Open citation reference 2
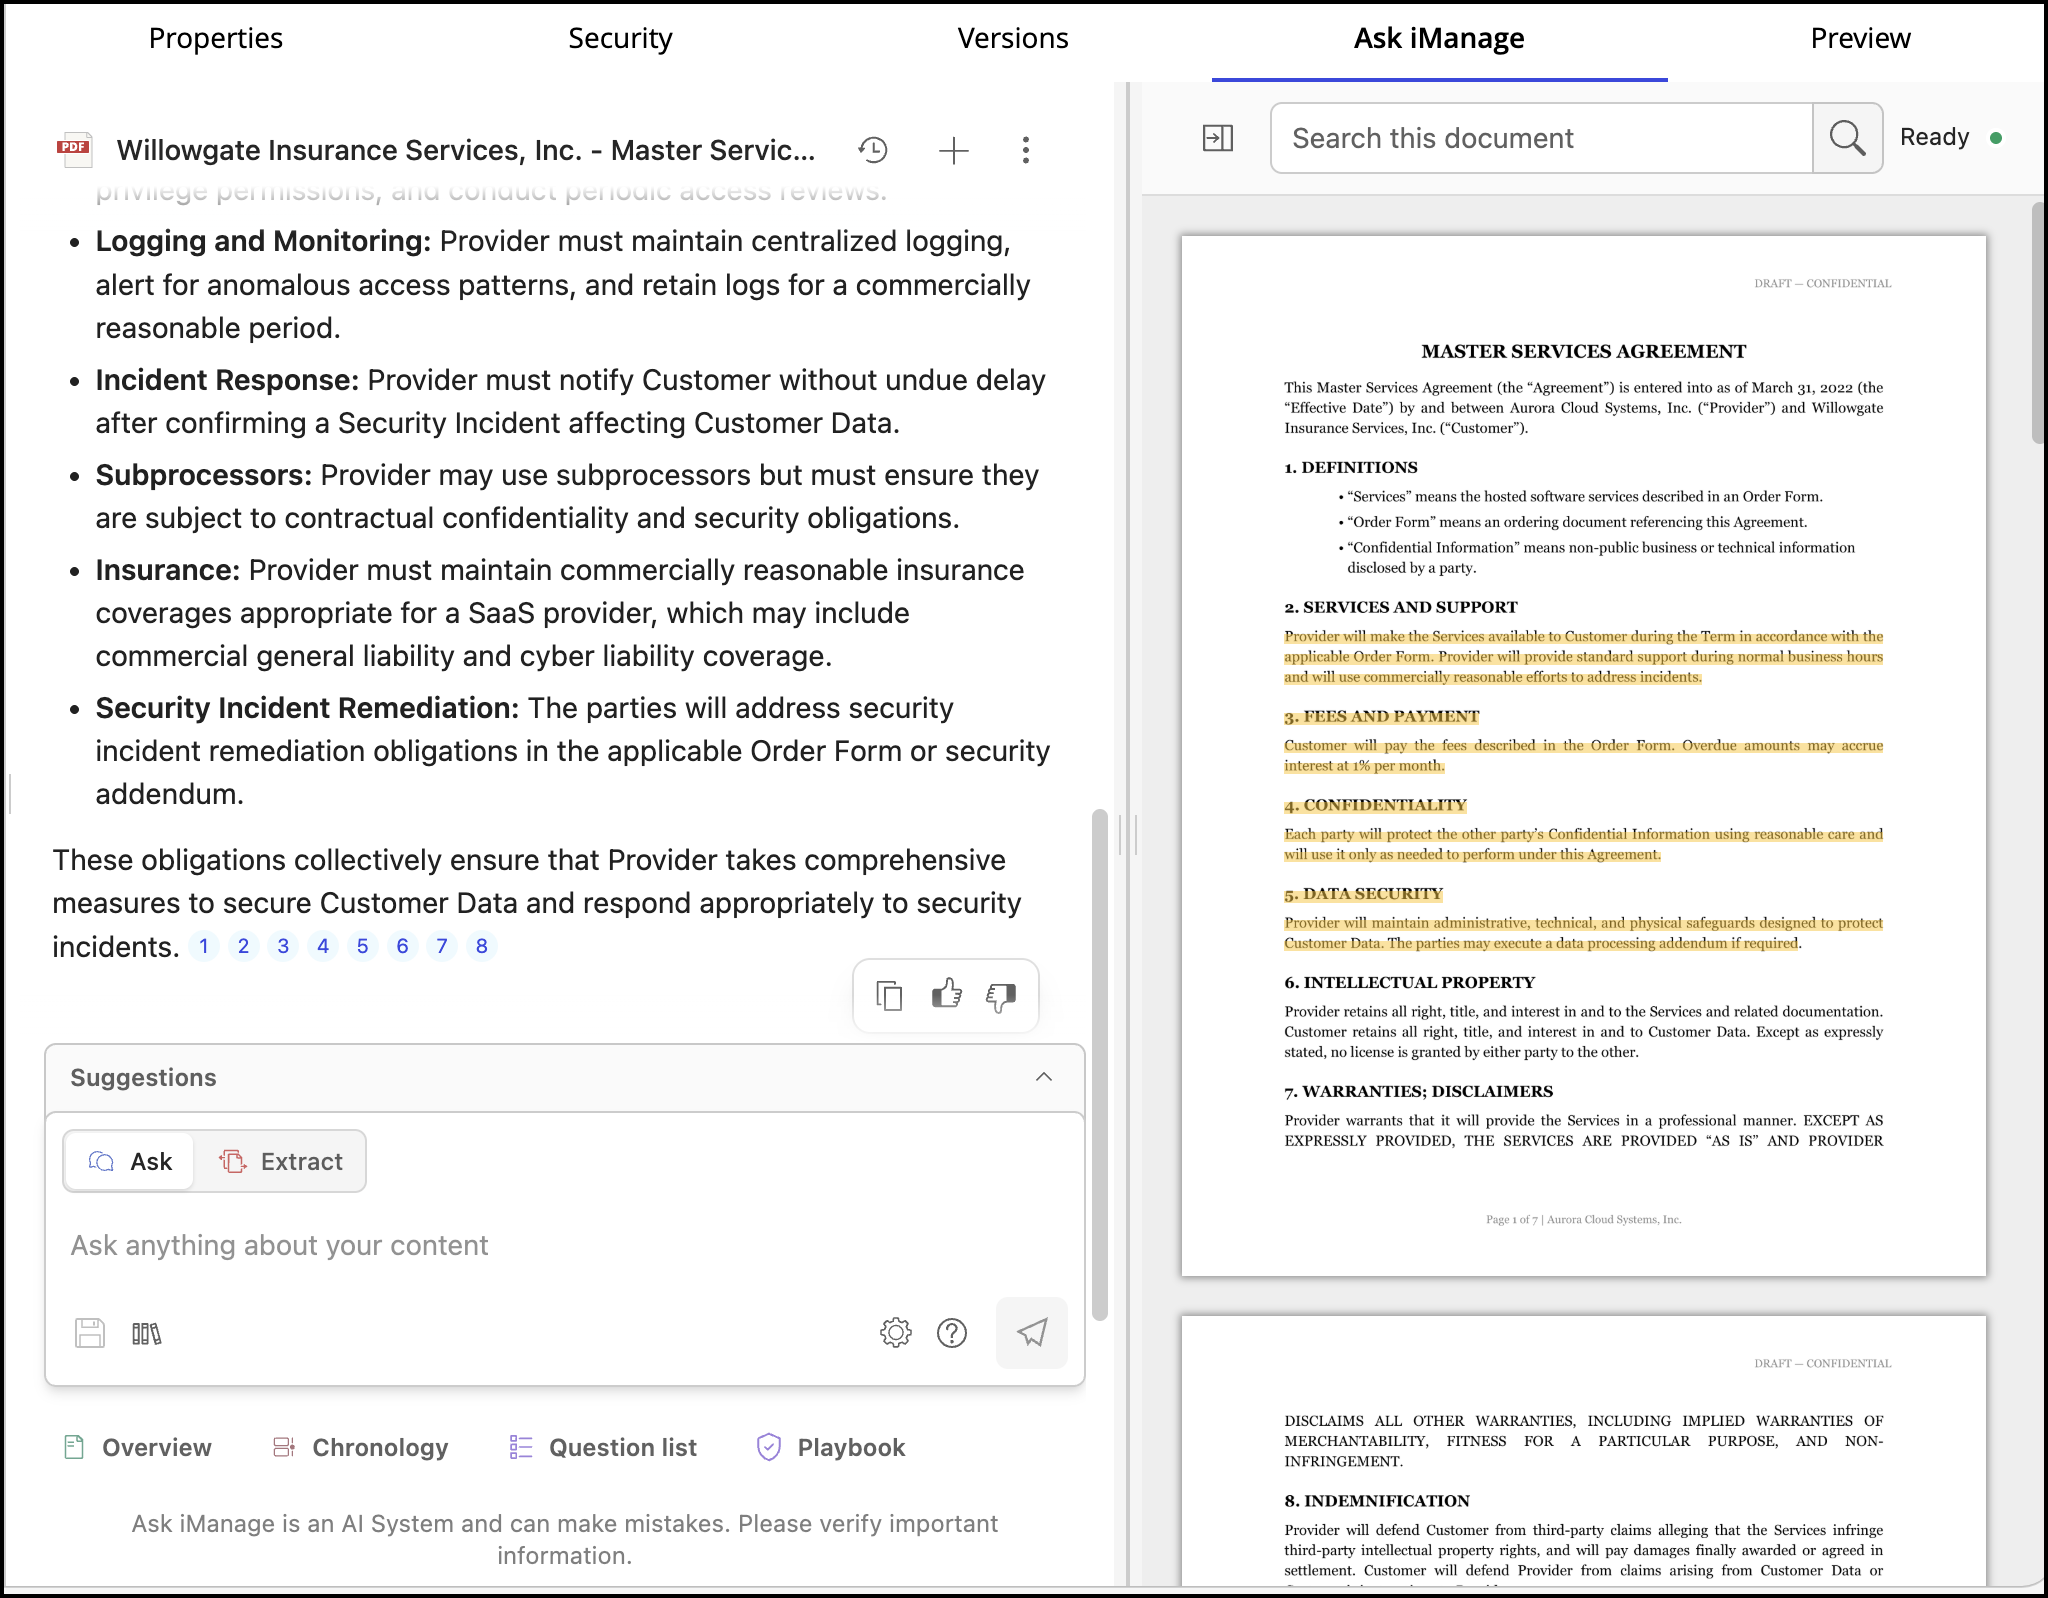 point(244,946)
